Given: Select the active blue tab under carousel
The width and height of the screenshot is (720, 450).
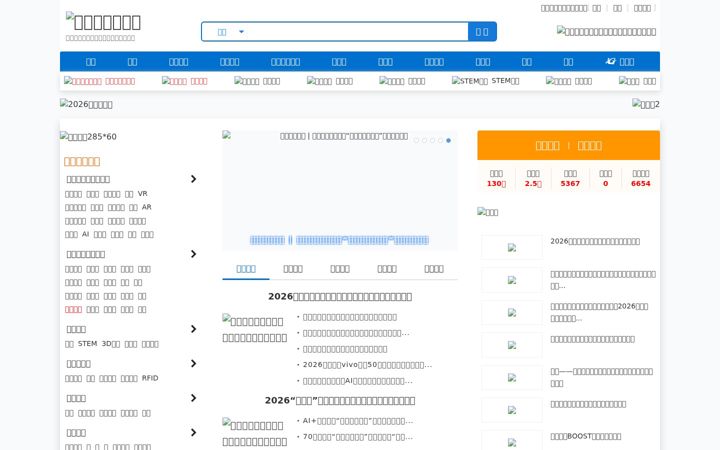Looking at the screenshot, I should click(246, 269).
